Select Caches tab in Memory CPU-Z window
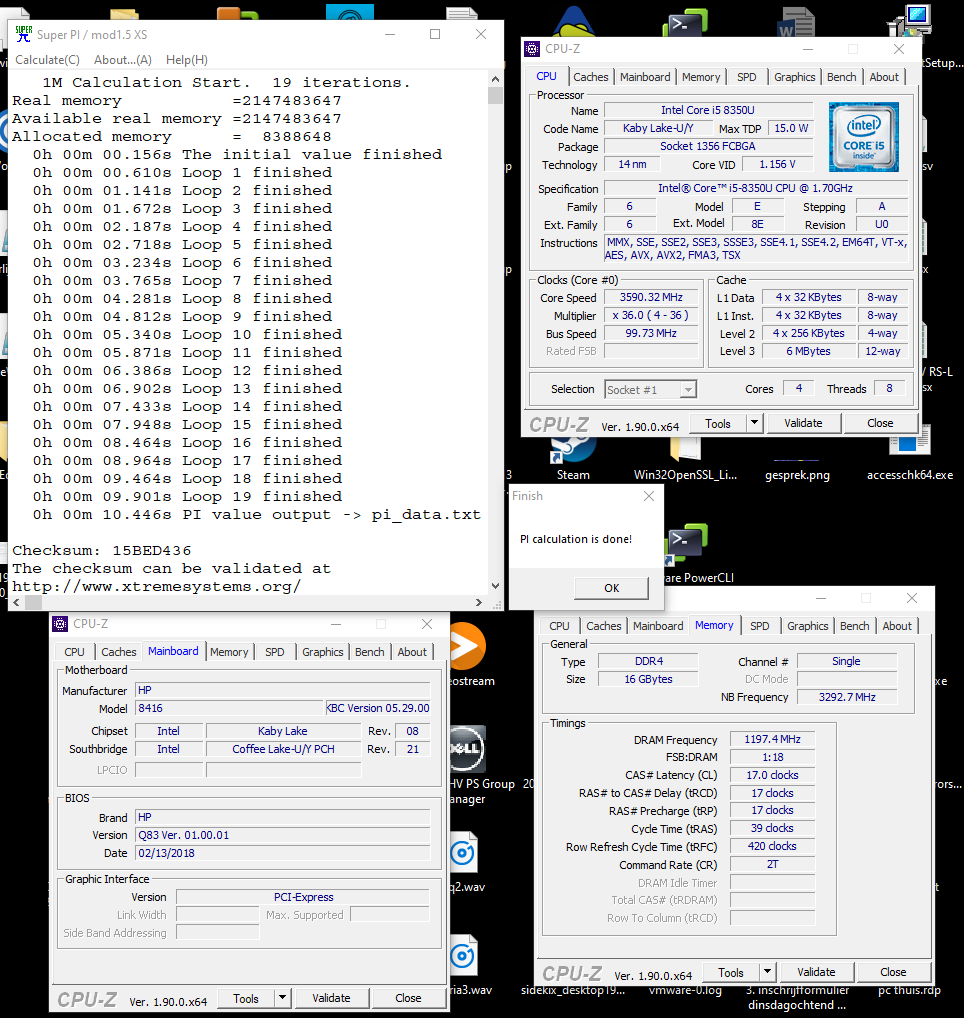 tap(604, 626)
